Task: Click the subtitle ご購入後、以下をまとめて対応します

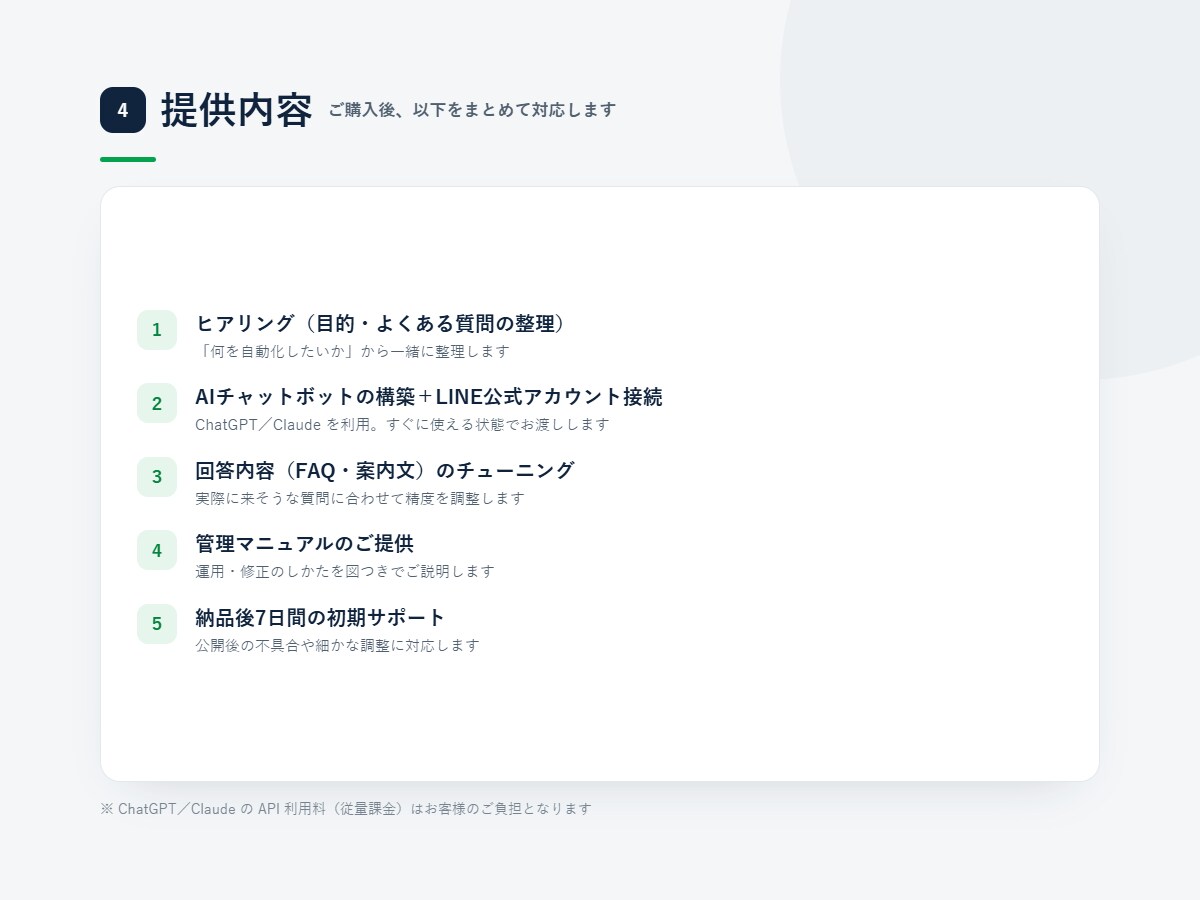Action: click(472, 110)
